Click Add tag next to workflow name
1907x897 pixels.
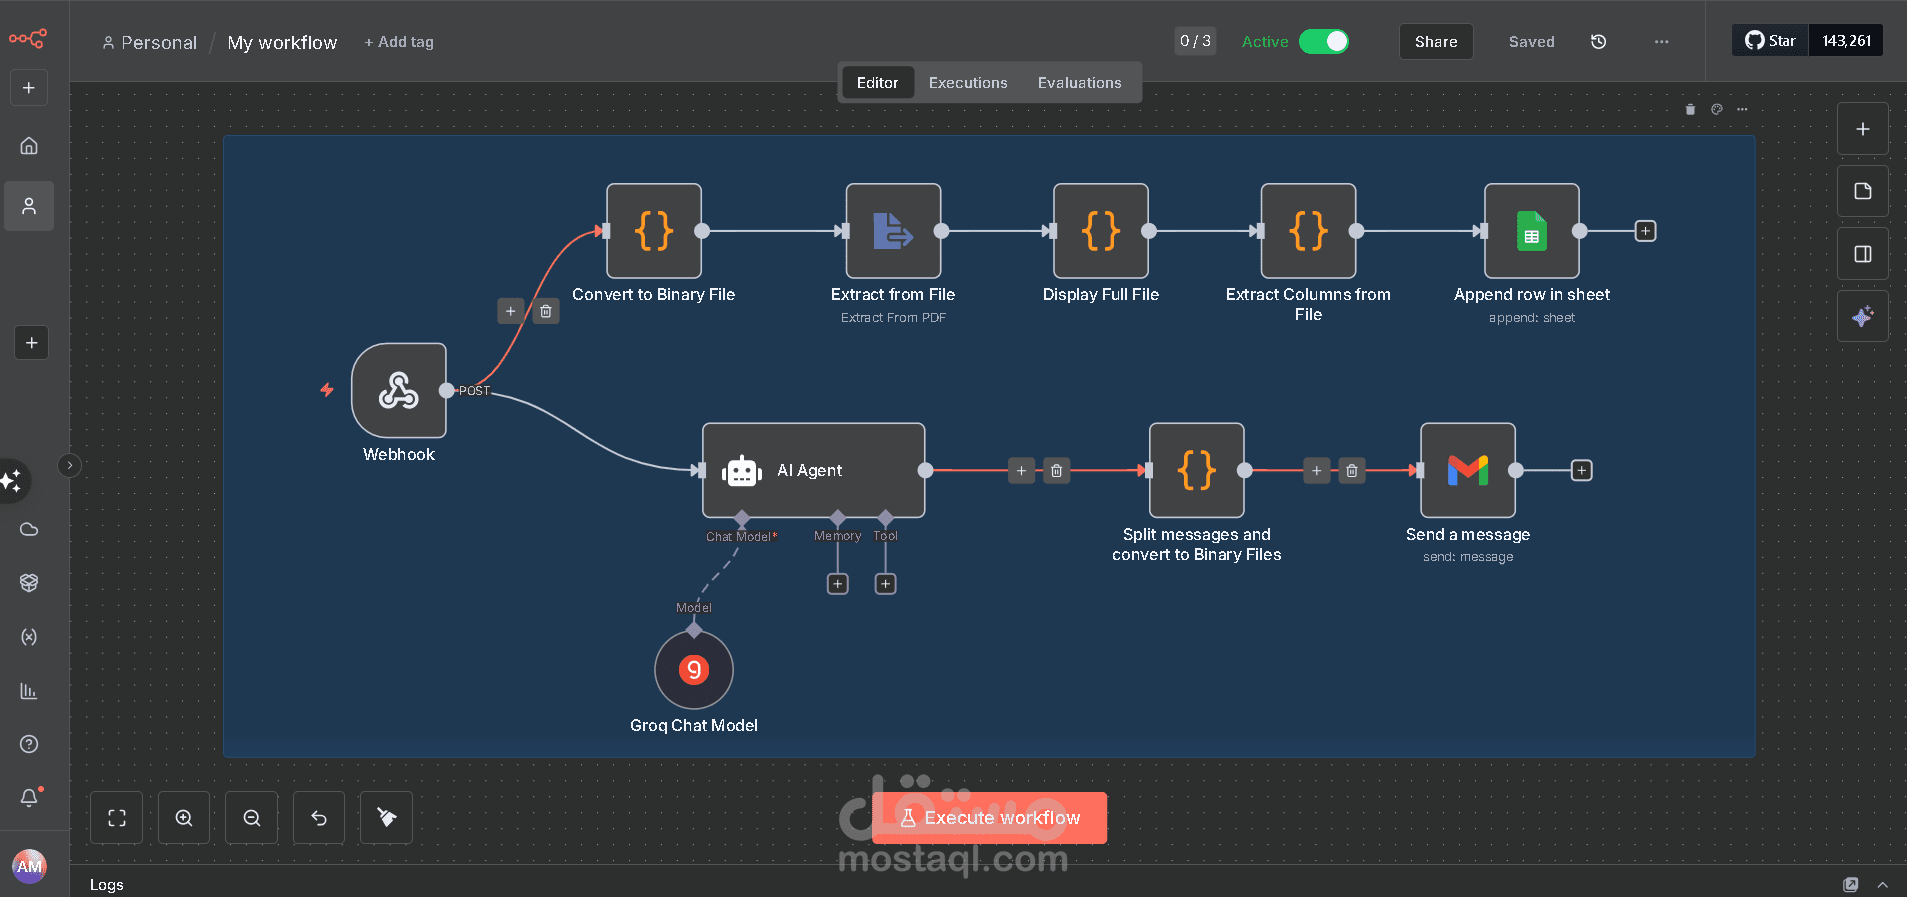[399, 42]
